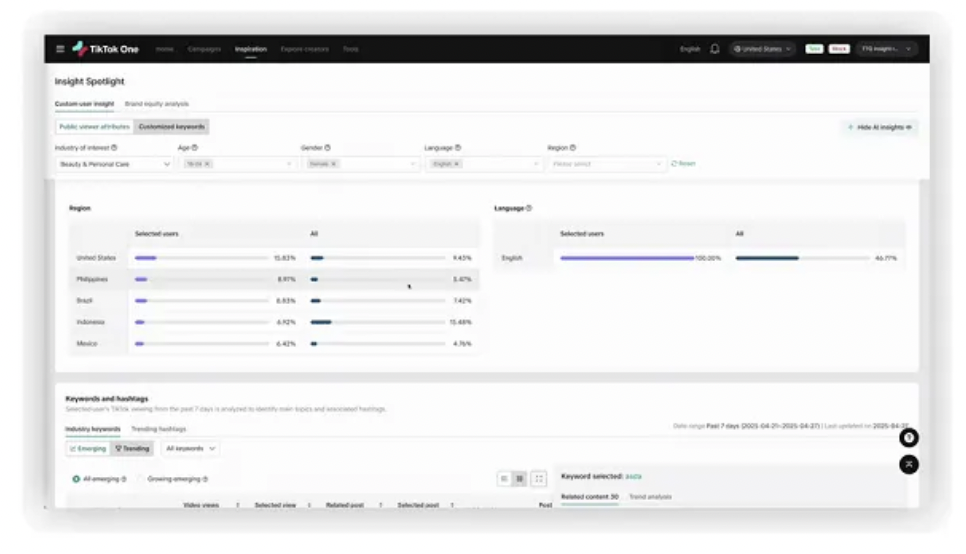Image resolution: width=966 pixels, height=554 pixels.
Task: Click the back-to-top floating button
Action: 909,464
